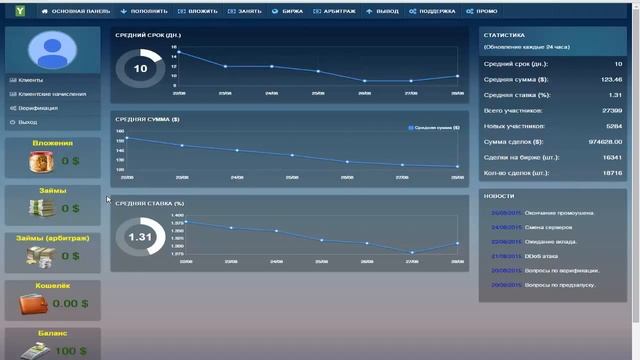Click the gears icon beside Поддержка
The image size is (640, 360).
(413, 11)
